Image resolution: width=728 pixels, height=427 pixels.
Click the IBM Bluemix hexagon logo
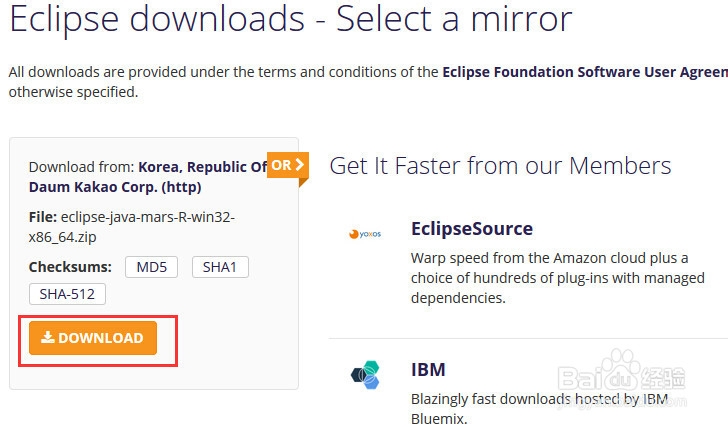click(365, 375)
